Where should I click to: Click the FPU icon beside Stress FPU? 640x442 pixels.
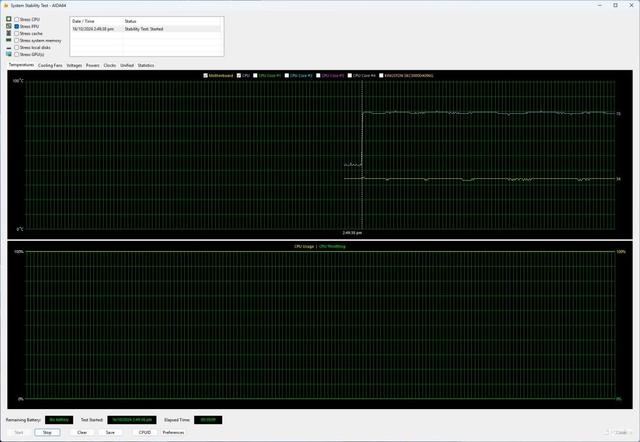point(9,26)
